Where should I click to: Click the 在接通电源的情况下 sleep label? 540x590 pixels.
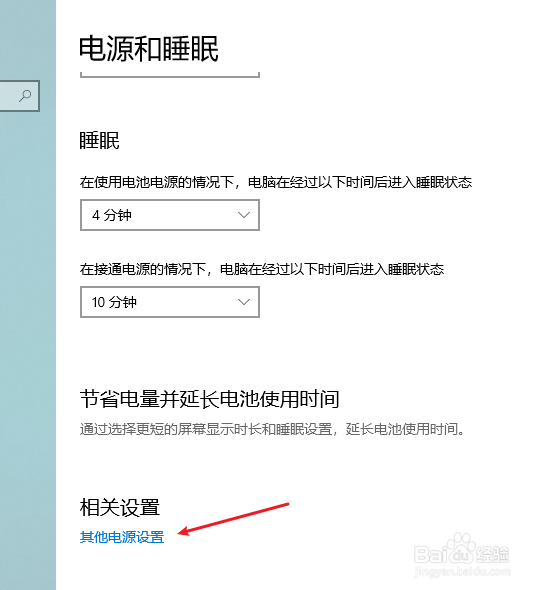coord(262,269)
